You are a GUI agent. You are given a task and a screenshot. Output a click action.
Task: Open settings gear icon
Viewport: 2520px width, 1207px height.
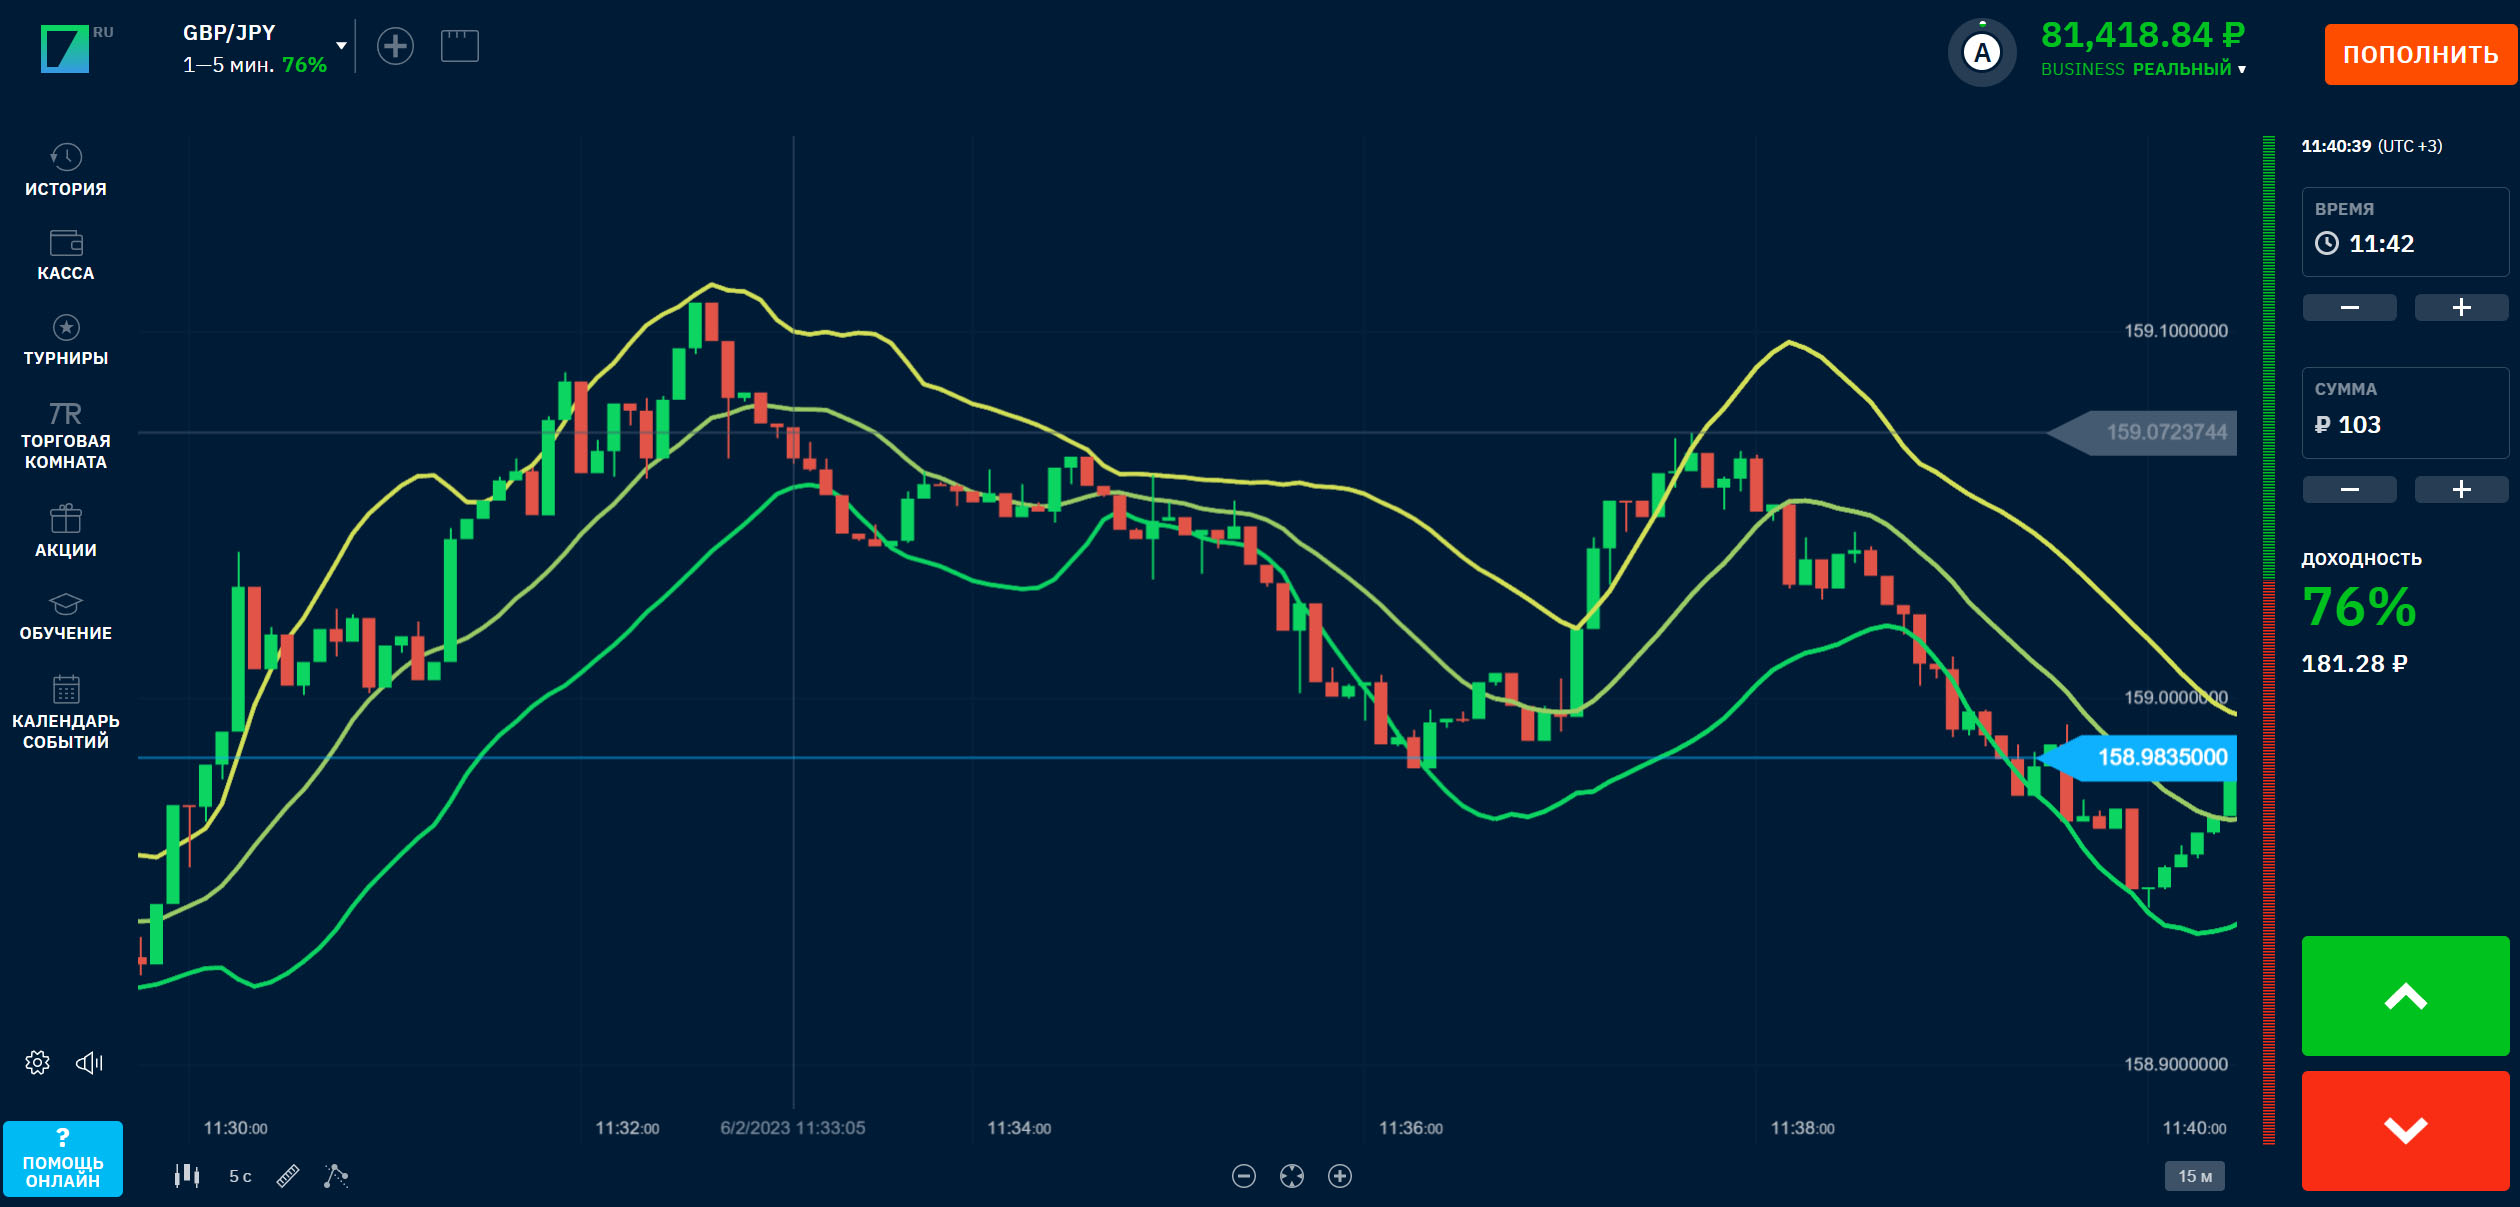pyautogui.click(x=38, y=1062)
